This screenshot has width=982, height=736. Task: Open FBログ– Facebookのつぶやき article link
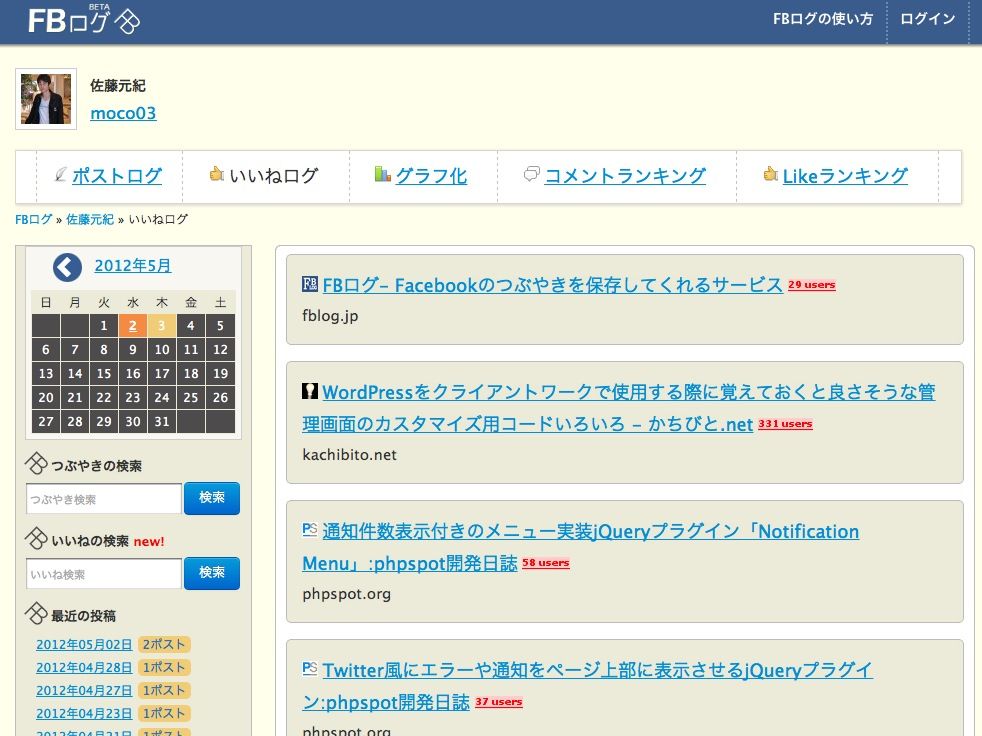point(552,285)
